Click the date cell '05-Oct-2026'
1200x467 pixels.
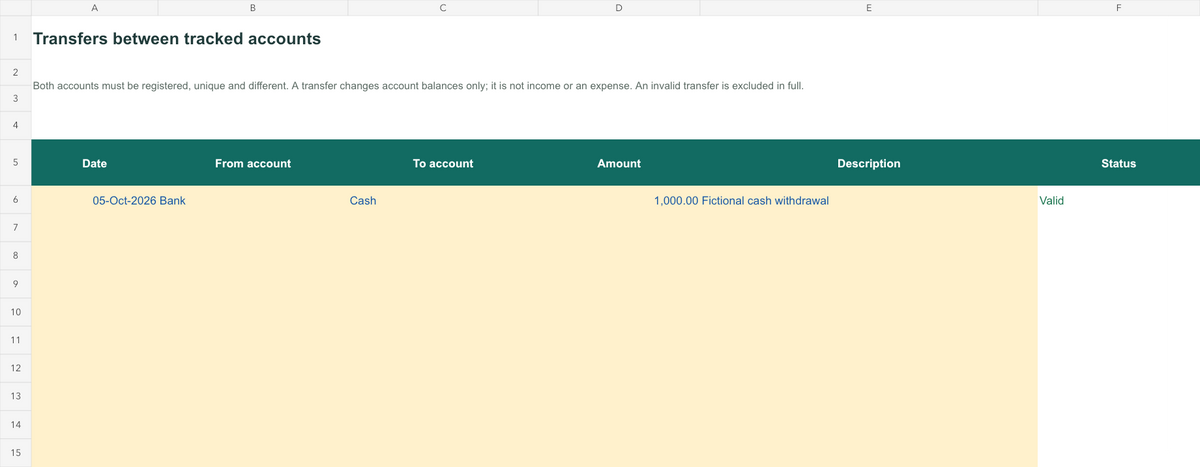tap(94, 200)
